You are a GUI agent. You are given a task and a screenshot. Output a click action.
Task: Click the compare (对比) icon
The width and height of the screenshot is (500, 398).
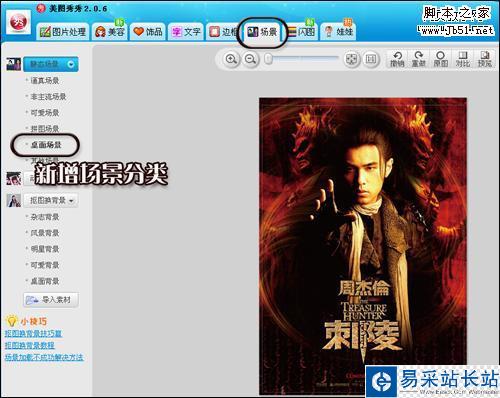(x=463, y=59)
